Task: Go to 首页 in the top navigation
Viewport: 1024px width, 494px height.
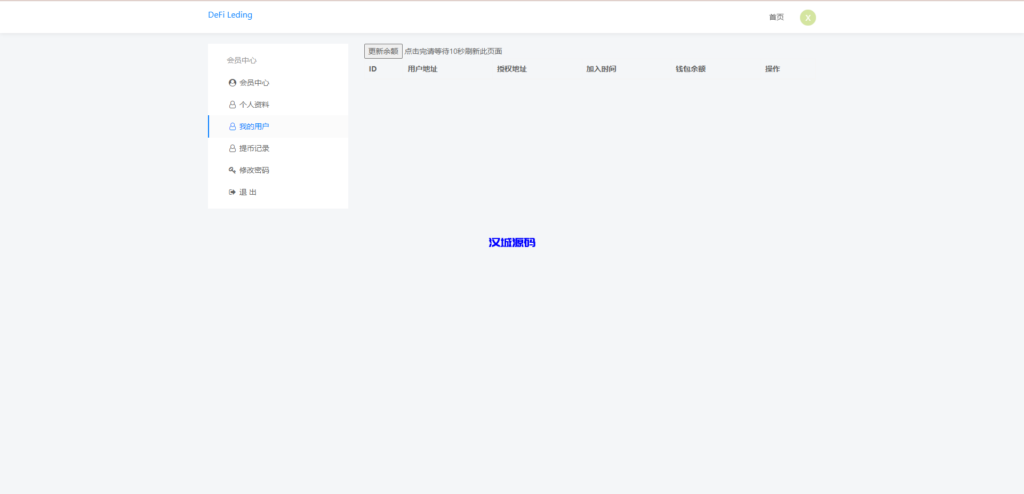Action: (776, 17)
